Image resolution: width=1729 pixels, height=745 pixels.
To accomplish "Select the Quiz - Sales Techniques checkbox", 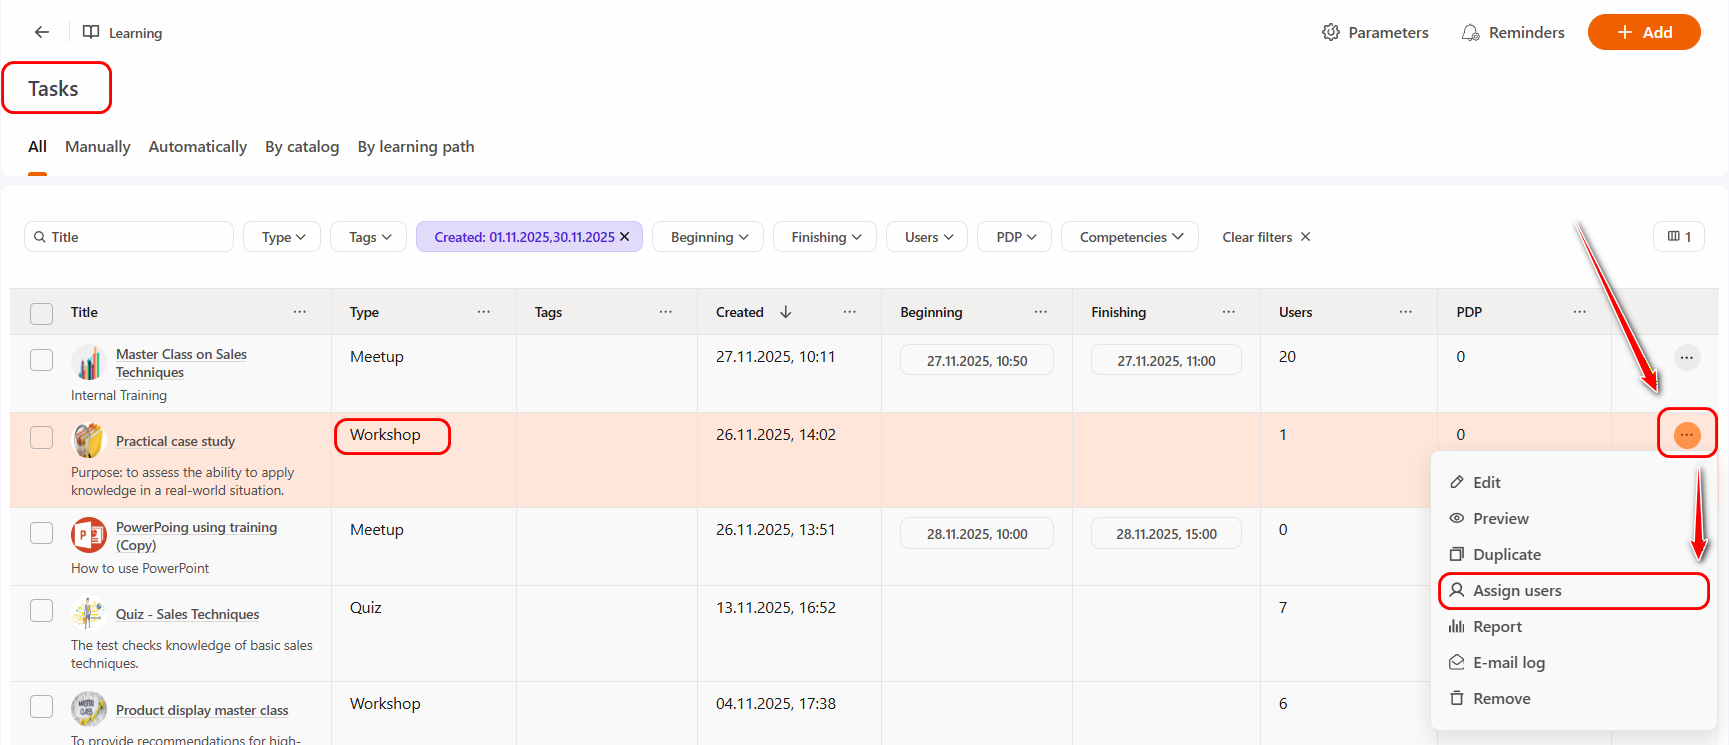I will (41, 611).
